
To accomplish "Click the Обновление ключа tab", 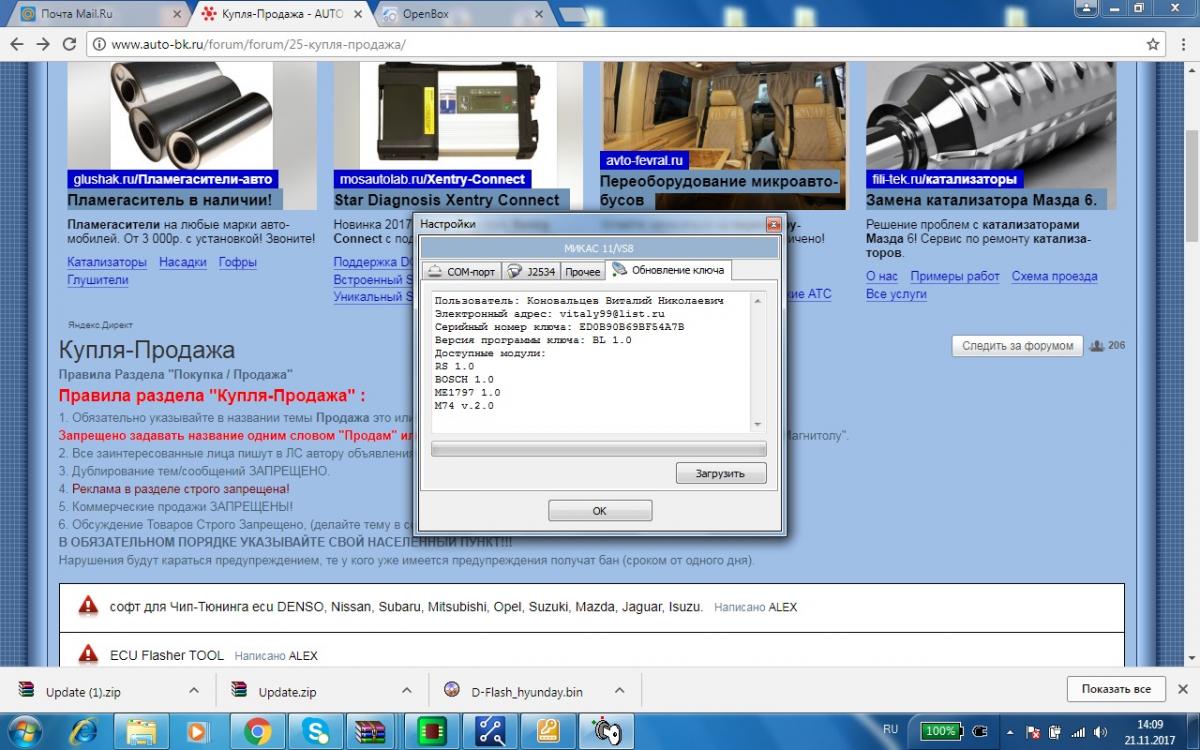I will [x=670, y=270].
